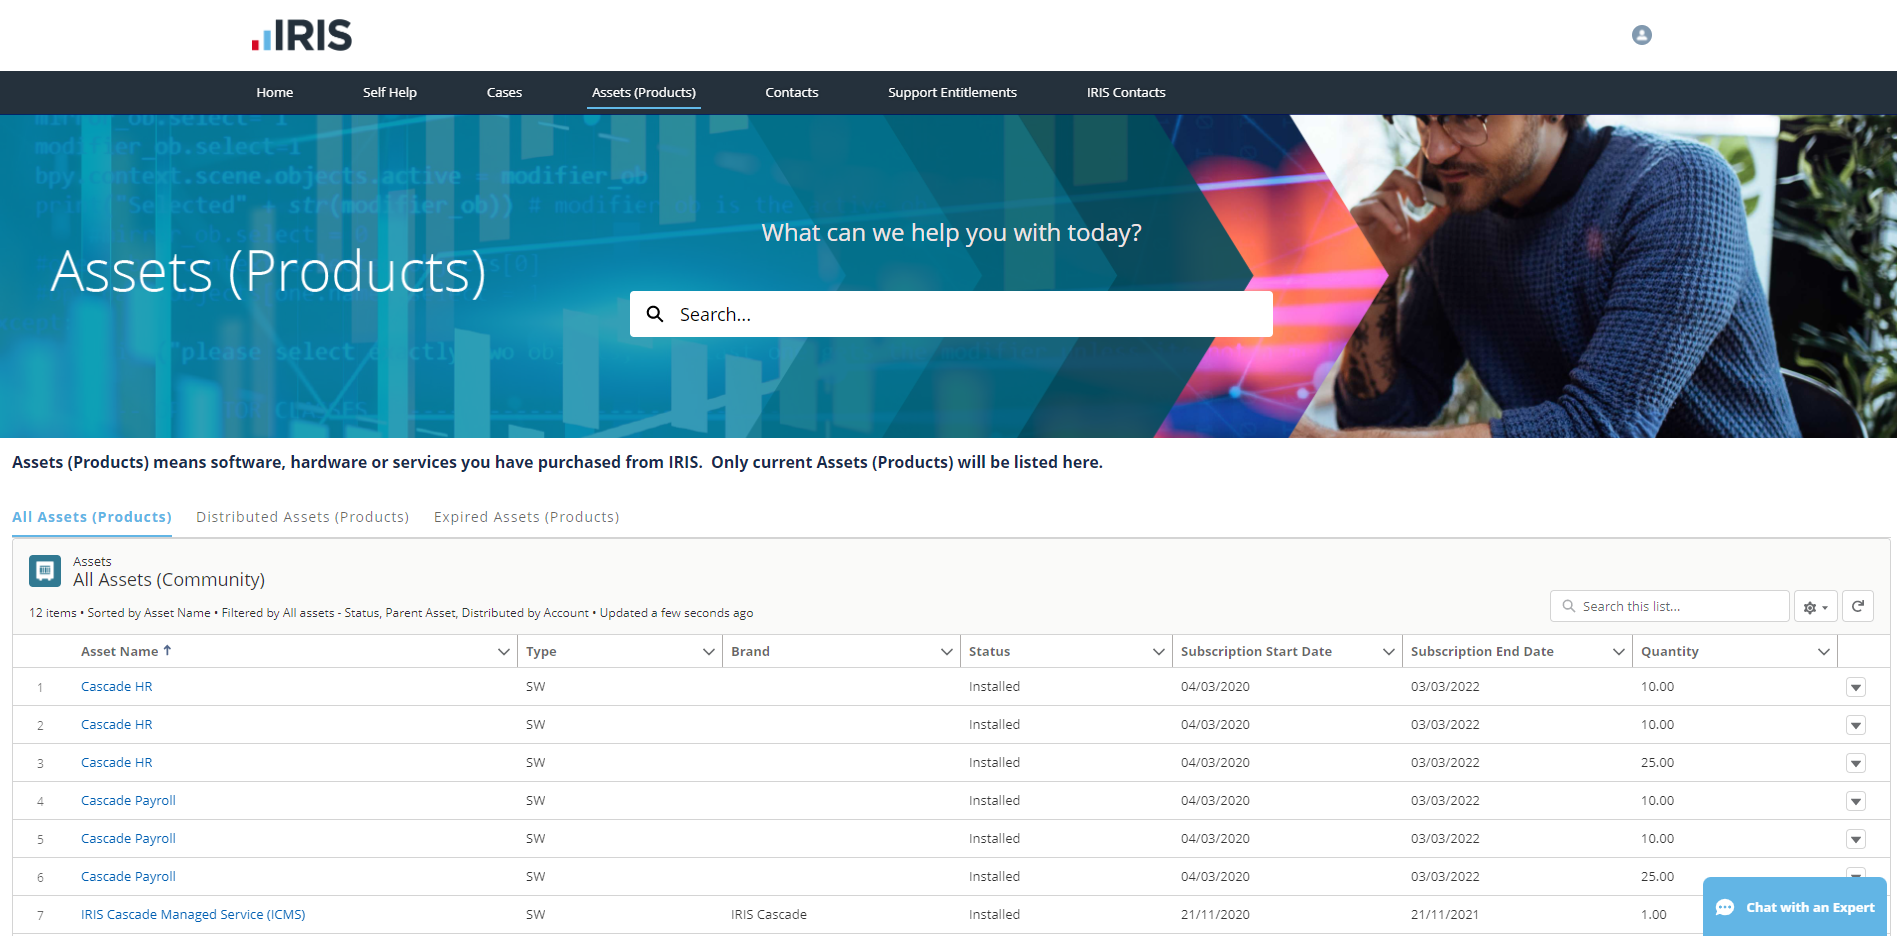
Task: Click the Chat with an Expert button
Action: [x=1795, y=907]
